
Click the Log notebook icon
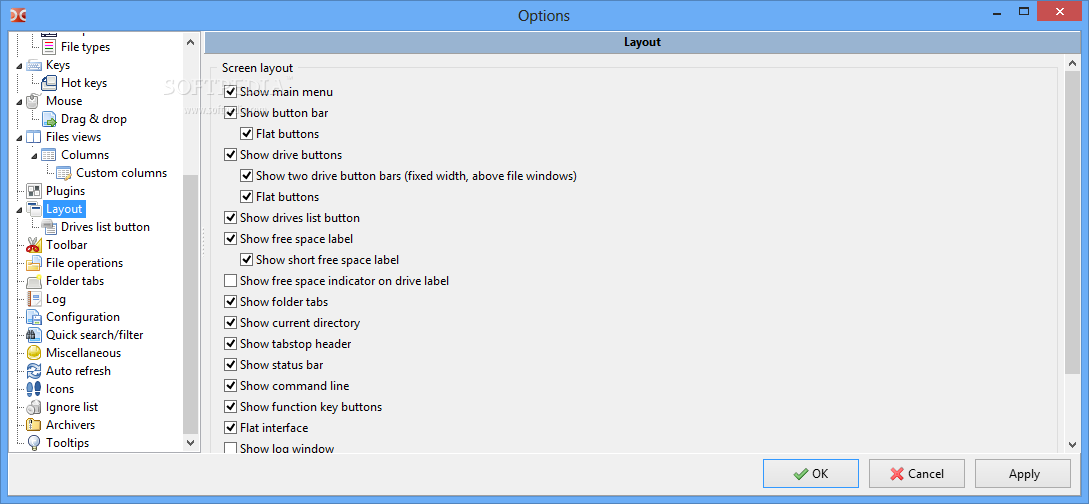(x=33, y=299)
